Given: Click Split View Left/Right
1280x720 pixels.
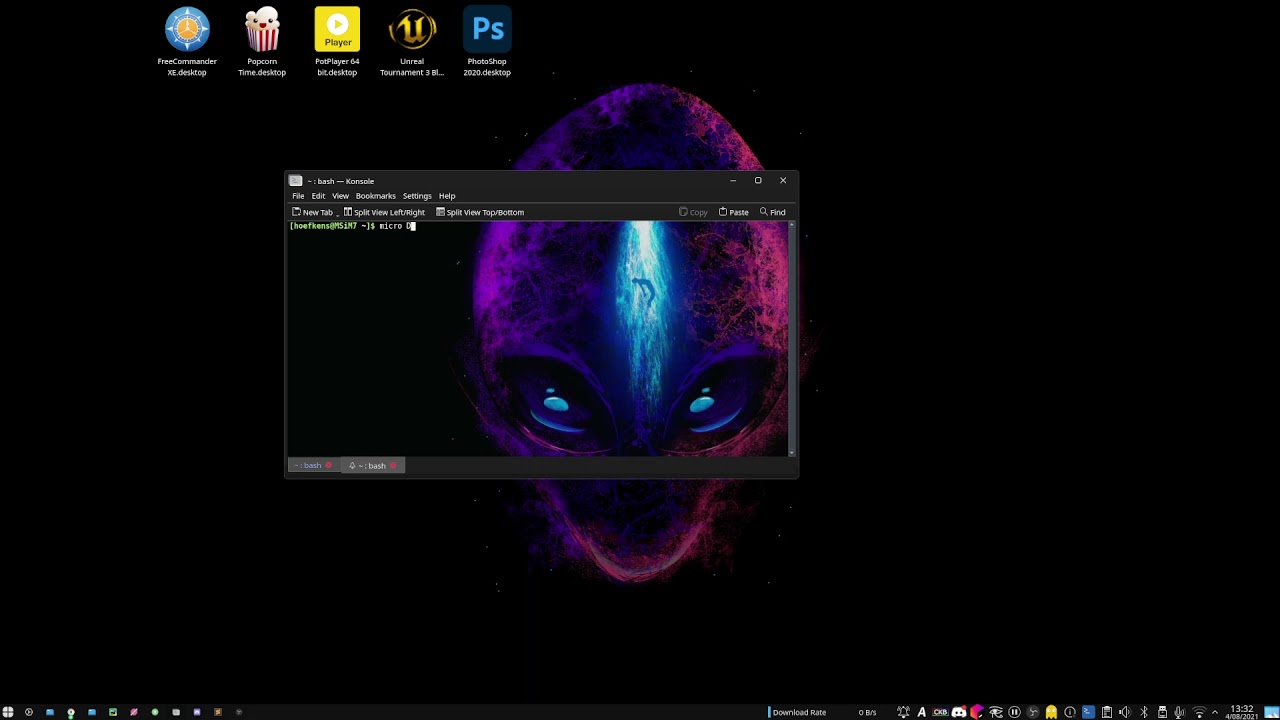Looking at the screenshot, I should (384, 212).
